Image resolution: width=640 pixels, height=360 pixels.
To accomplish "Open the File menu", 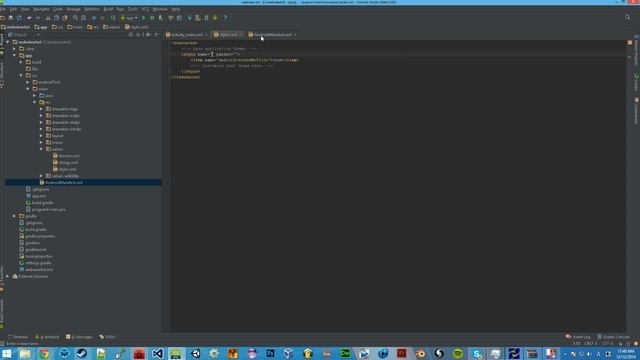I will (x=3, y=9).
